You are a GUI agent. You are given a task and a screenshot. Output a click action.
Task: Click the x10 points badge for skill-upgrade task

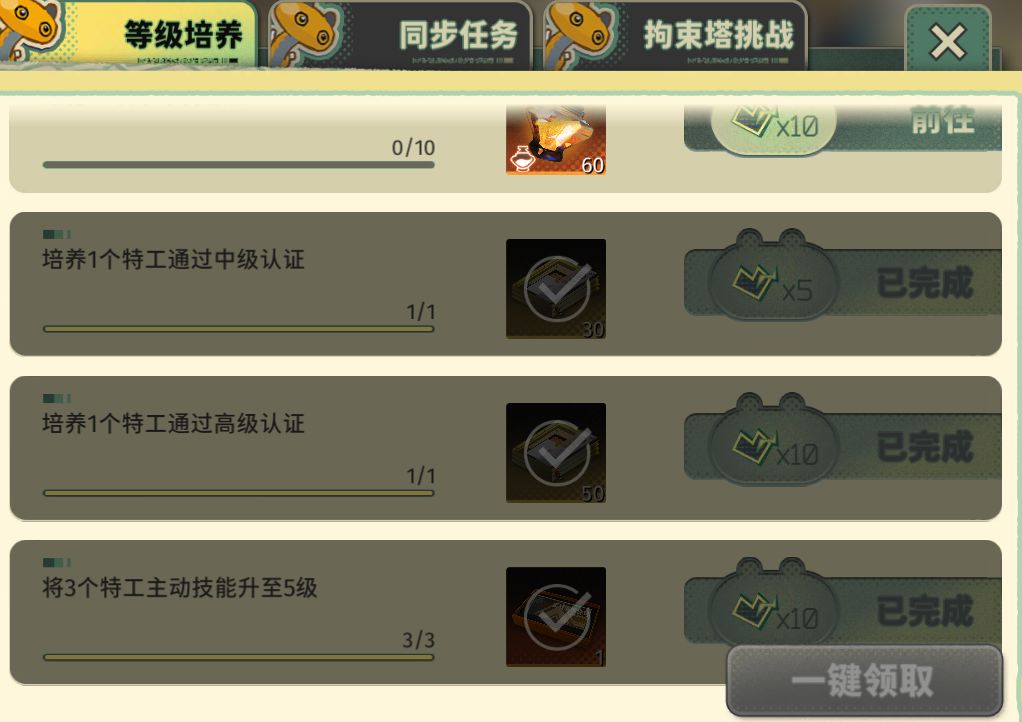774,610
